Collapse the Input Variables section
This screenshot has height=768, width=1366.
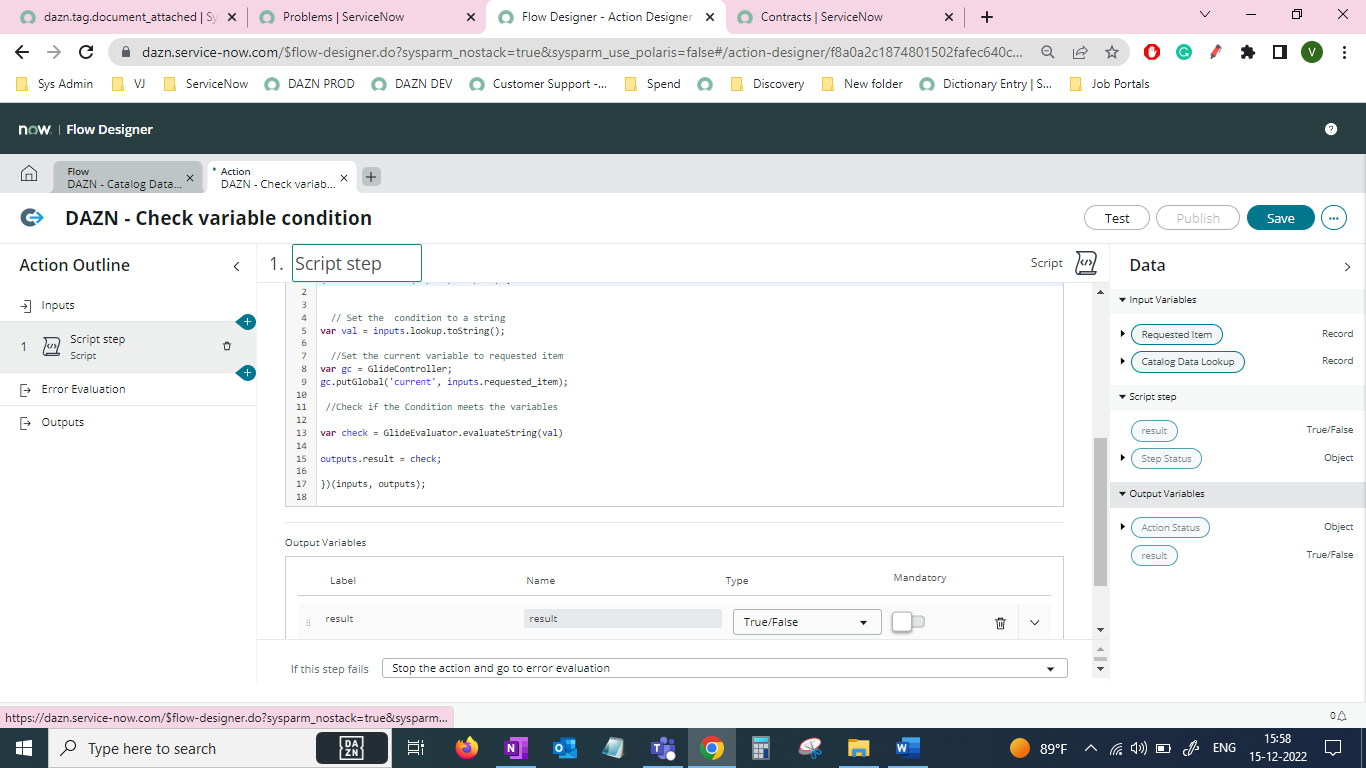1122,300
